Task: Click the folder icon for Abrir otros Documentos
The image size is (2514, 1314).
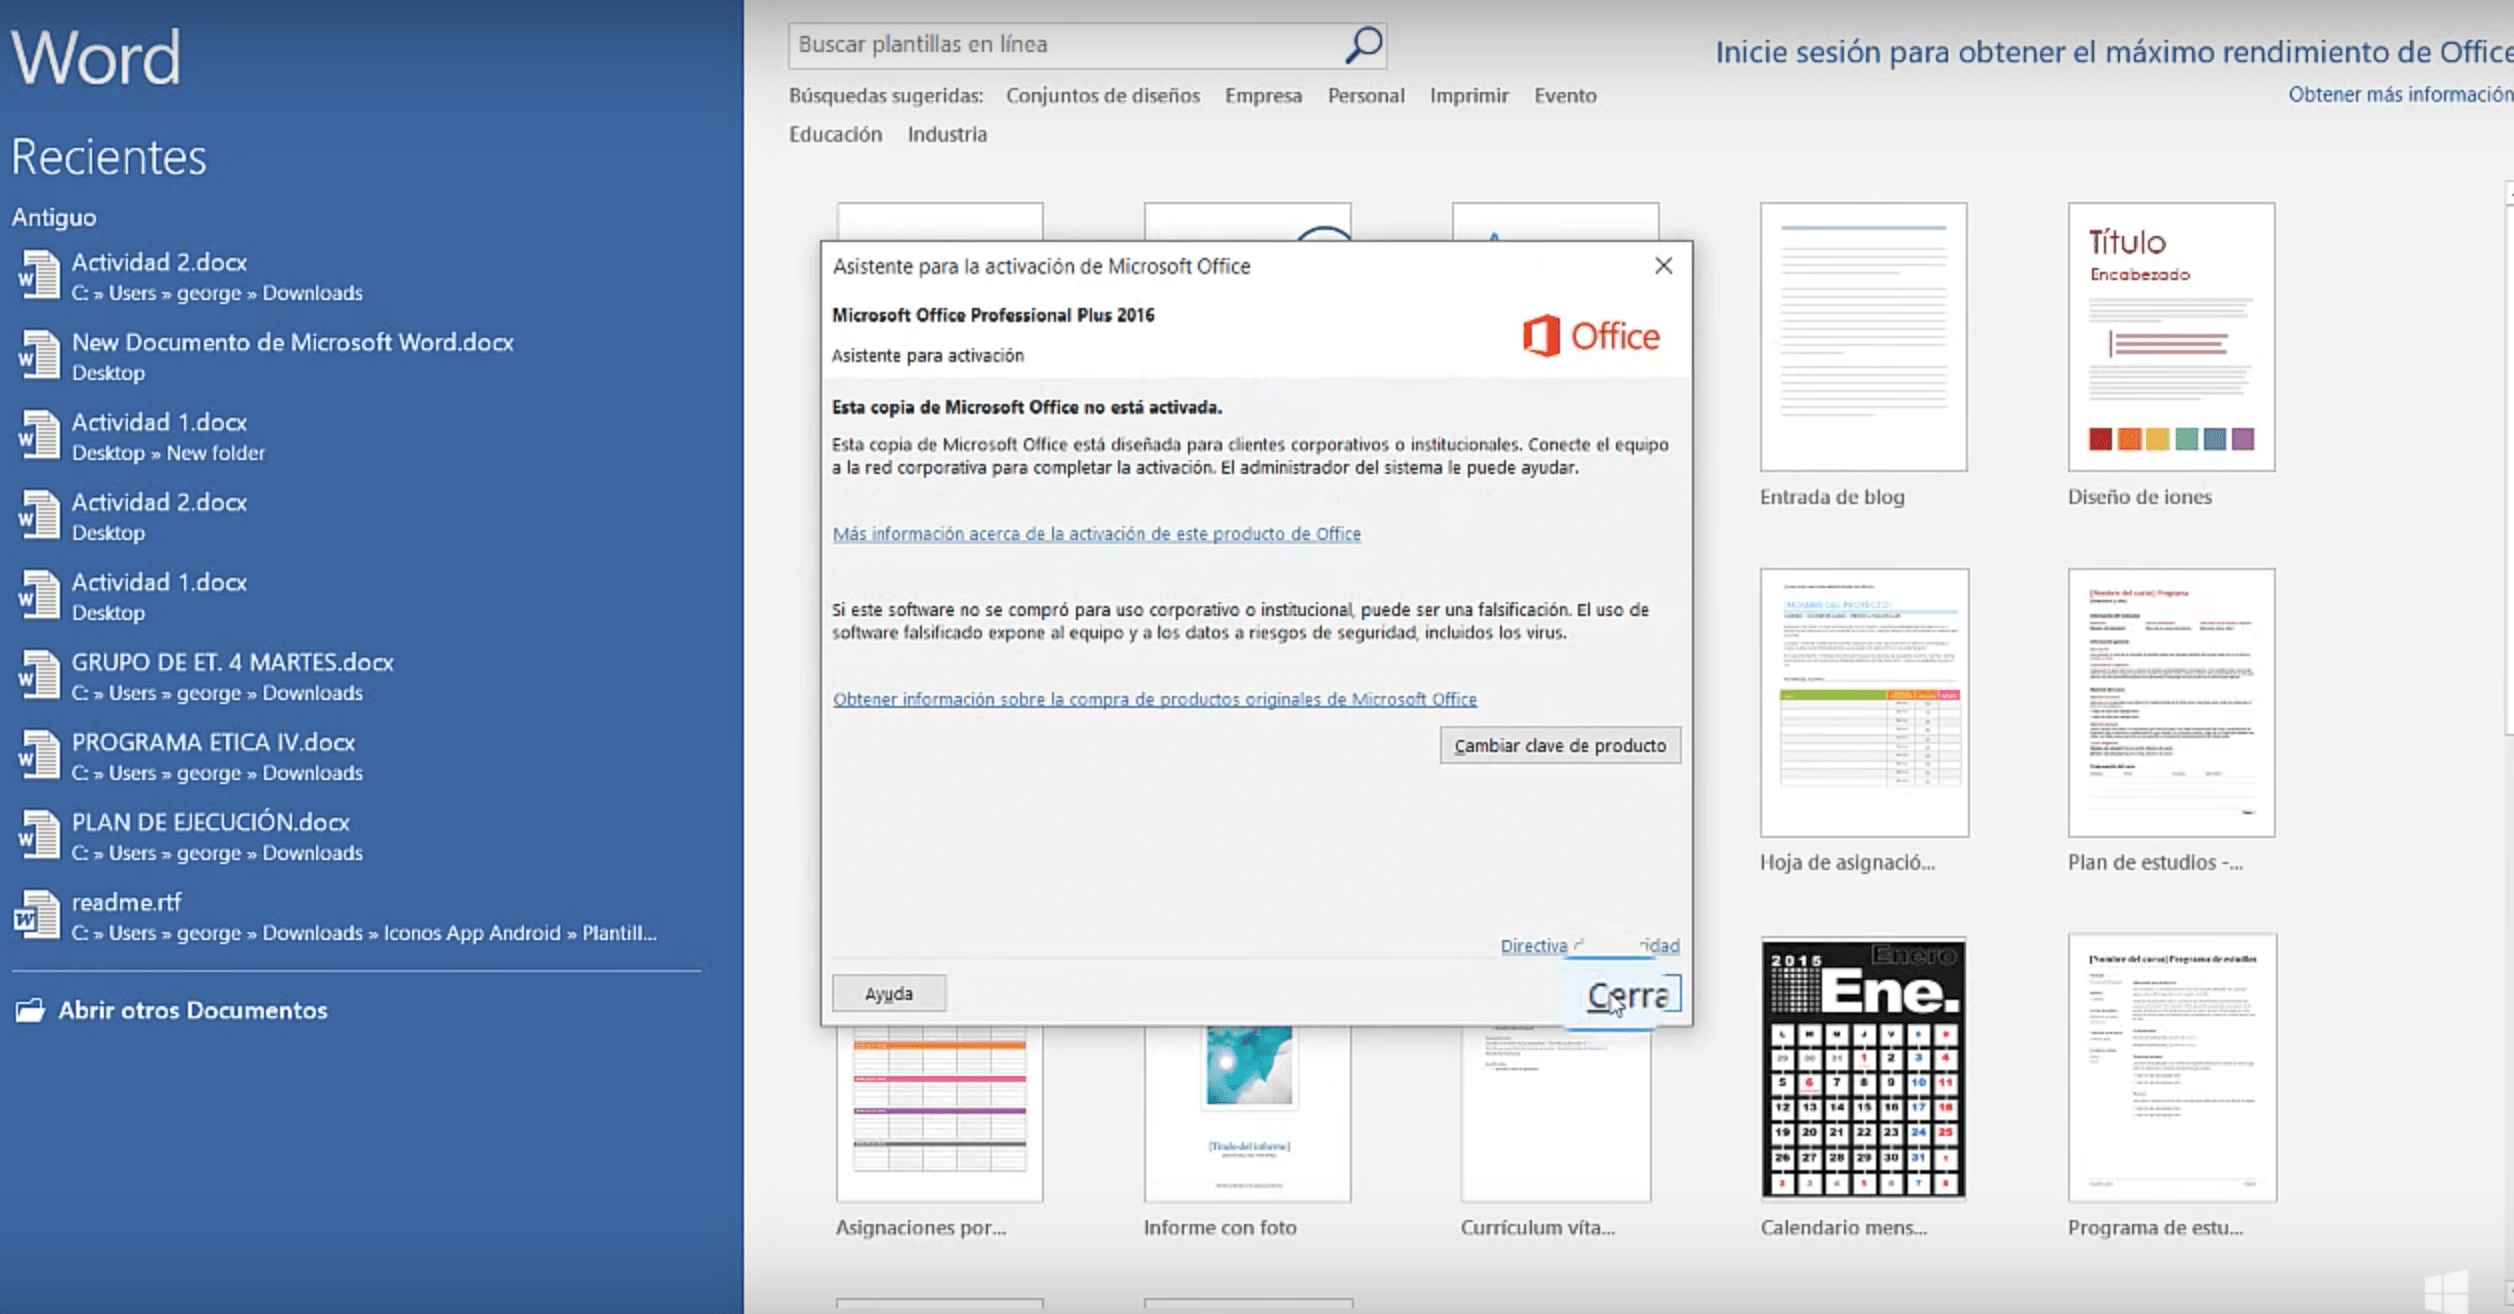Action: pyautogui.click(x=30, y=1010)
